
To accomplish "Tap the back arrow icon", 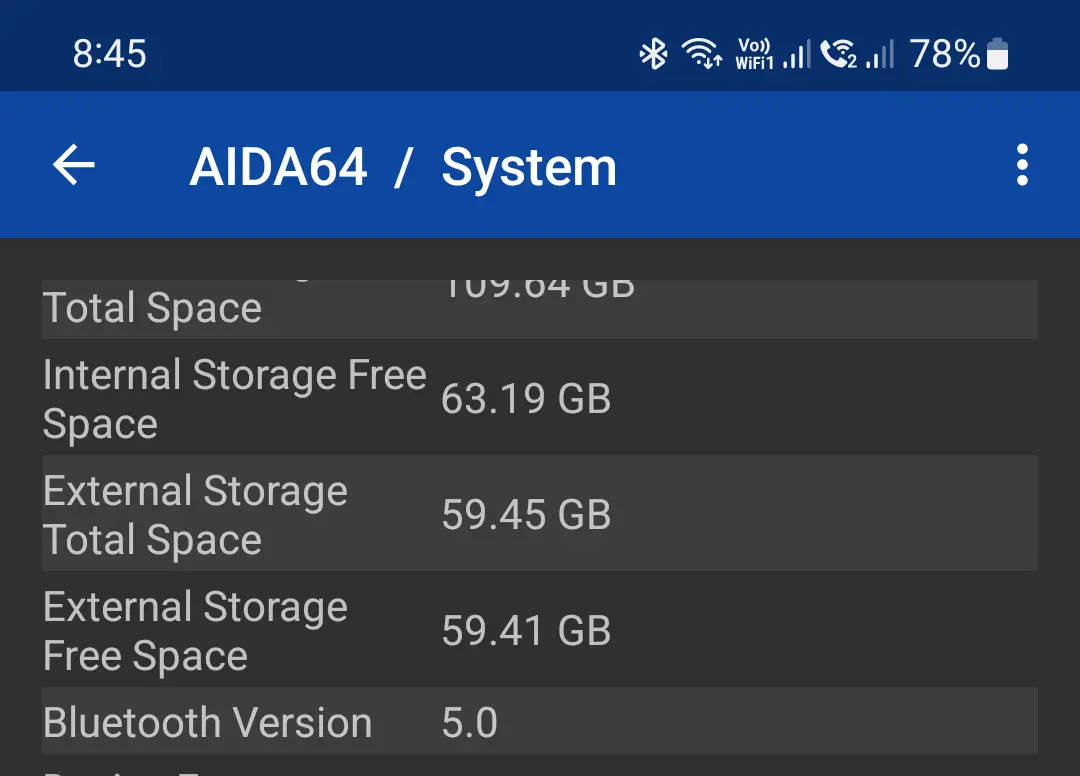I will click(74, 165).
